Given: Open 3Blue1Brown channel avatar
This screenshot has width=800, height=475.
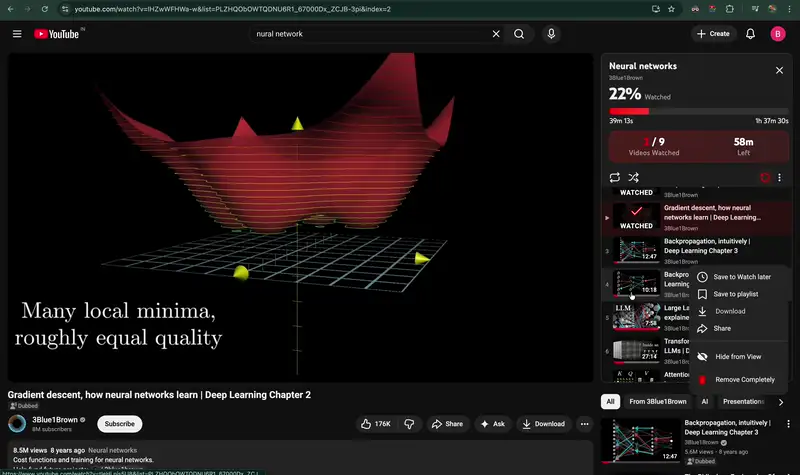Looking at the screenshot, I should (x=17, y=424).
